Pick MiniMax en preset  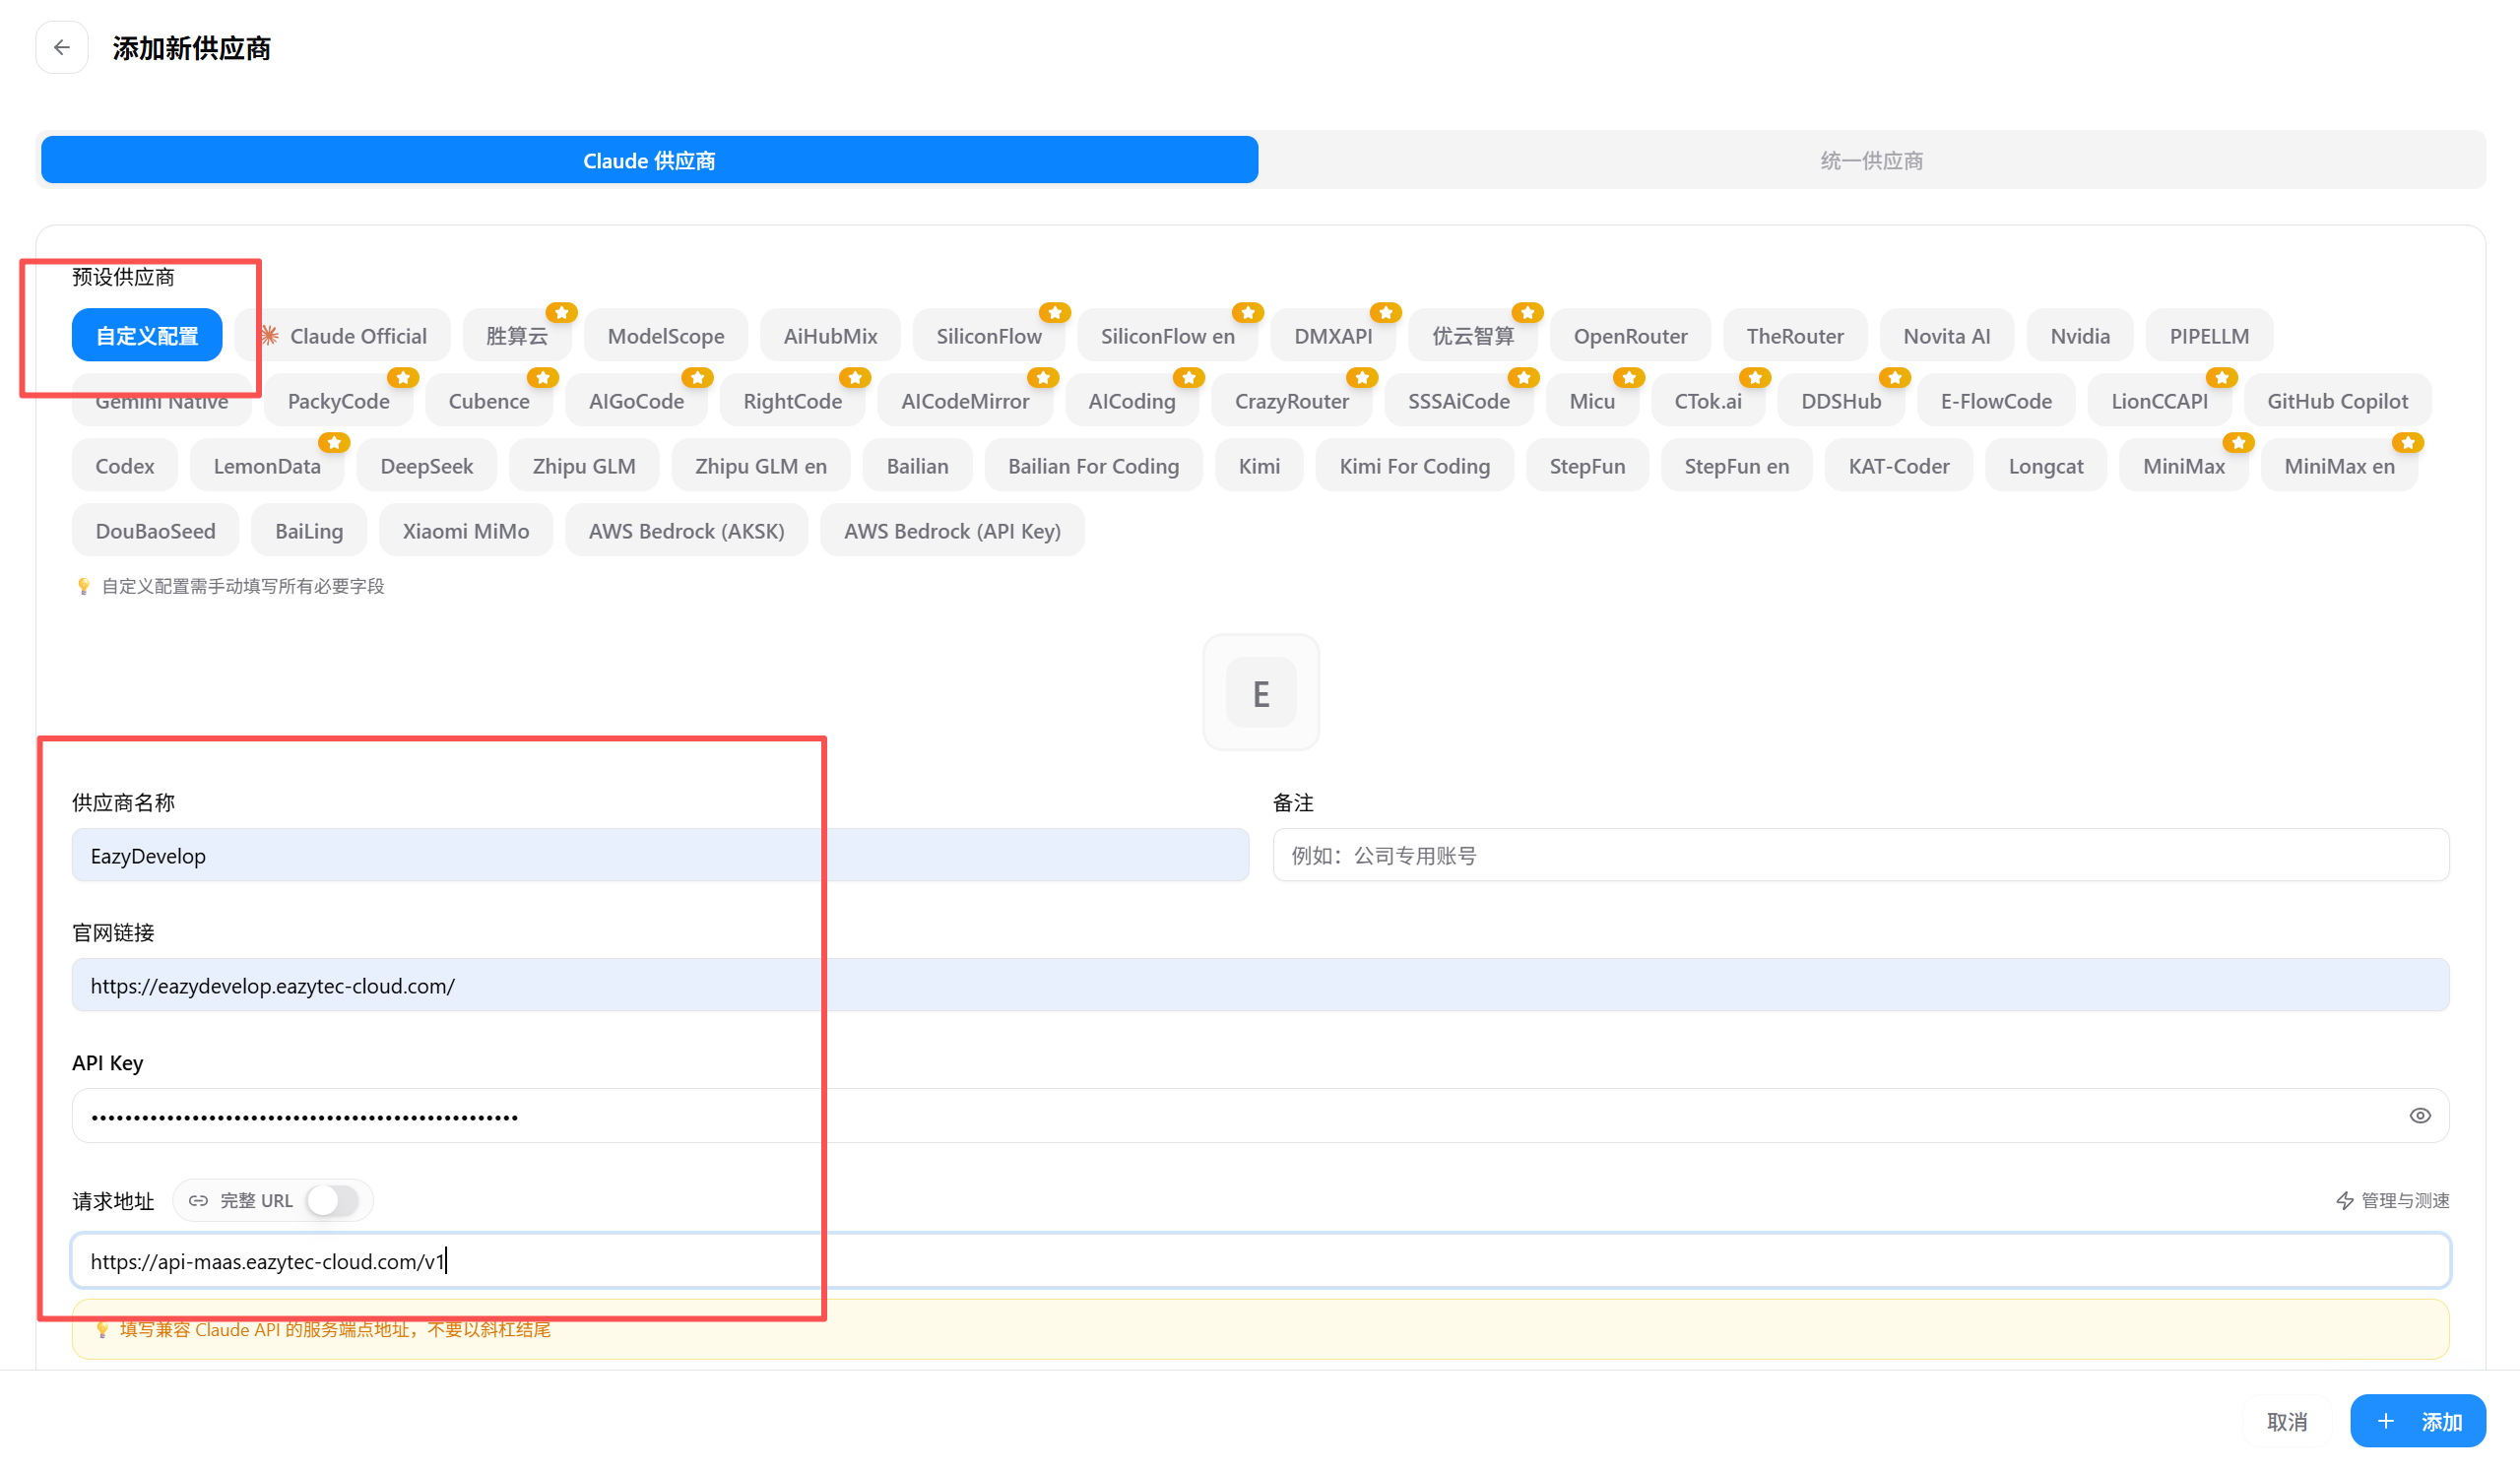pos(2339,465)
